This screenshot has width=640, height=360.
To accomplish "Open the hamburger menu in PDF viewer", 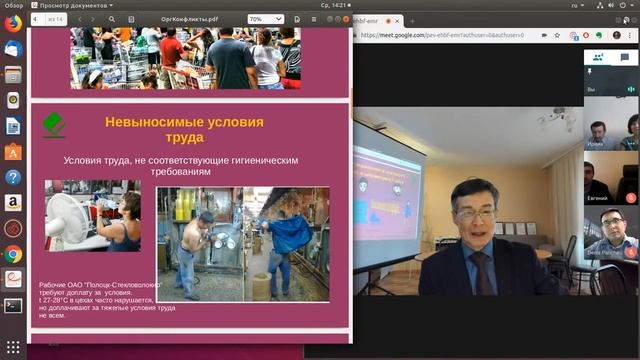I will tap(314, 19).
